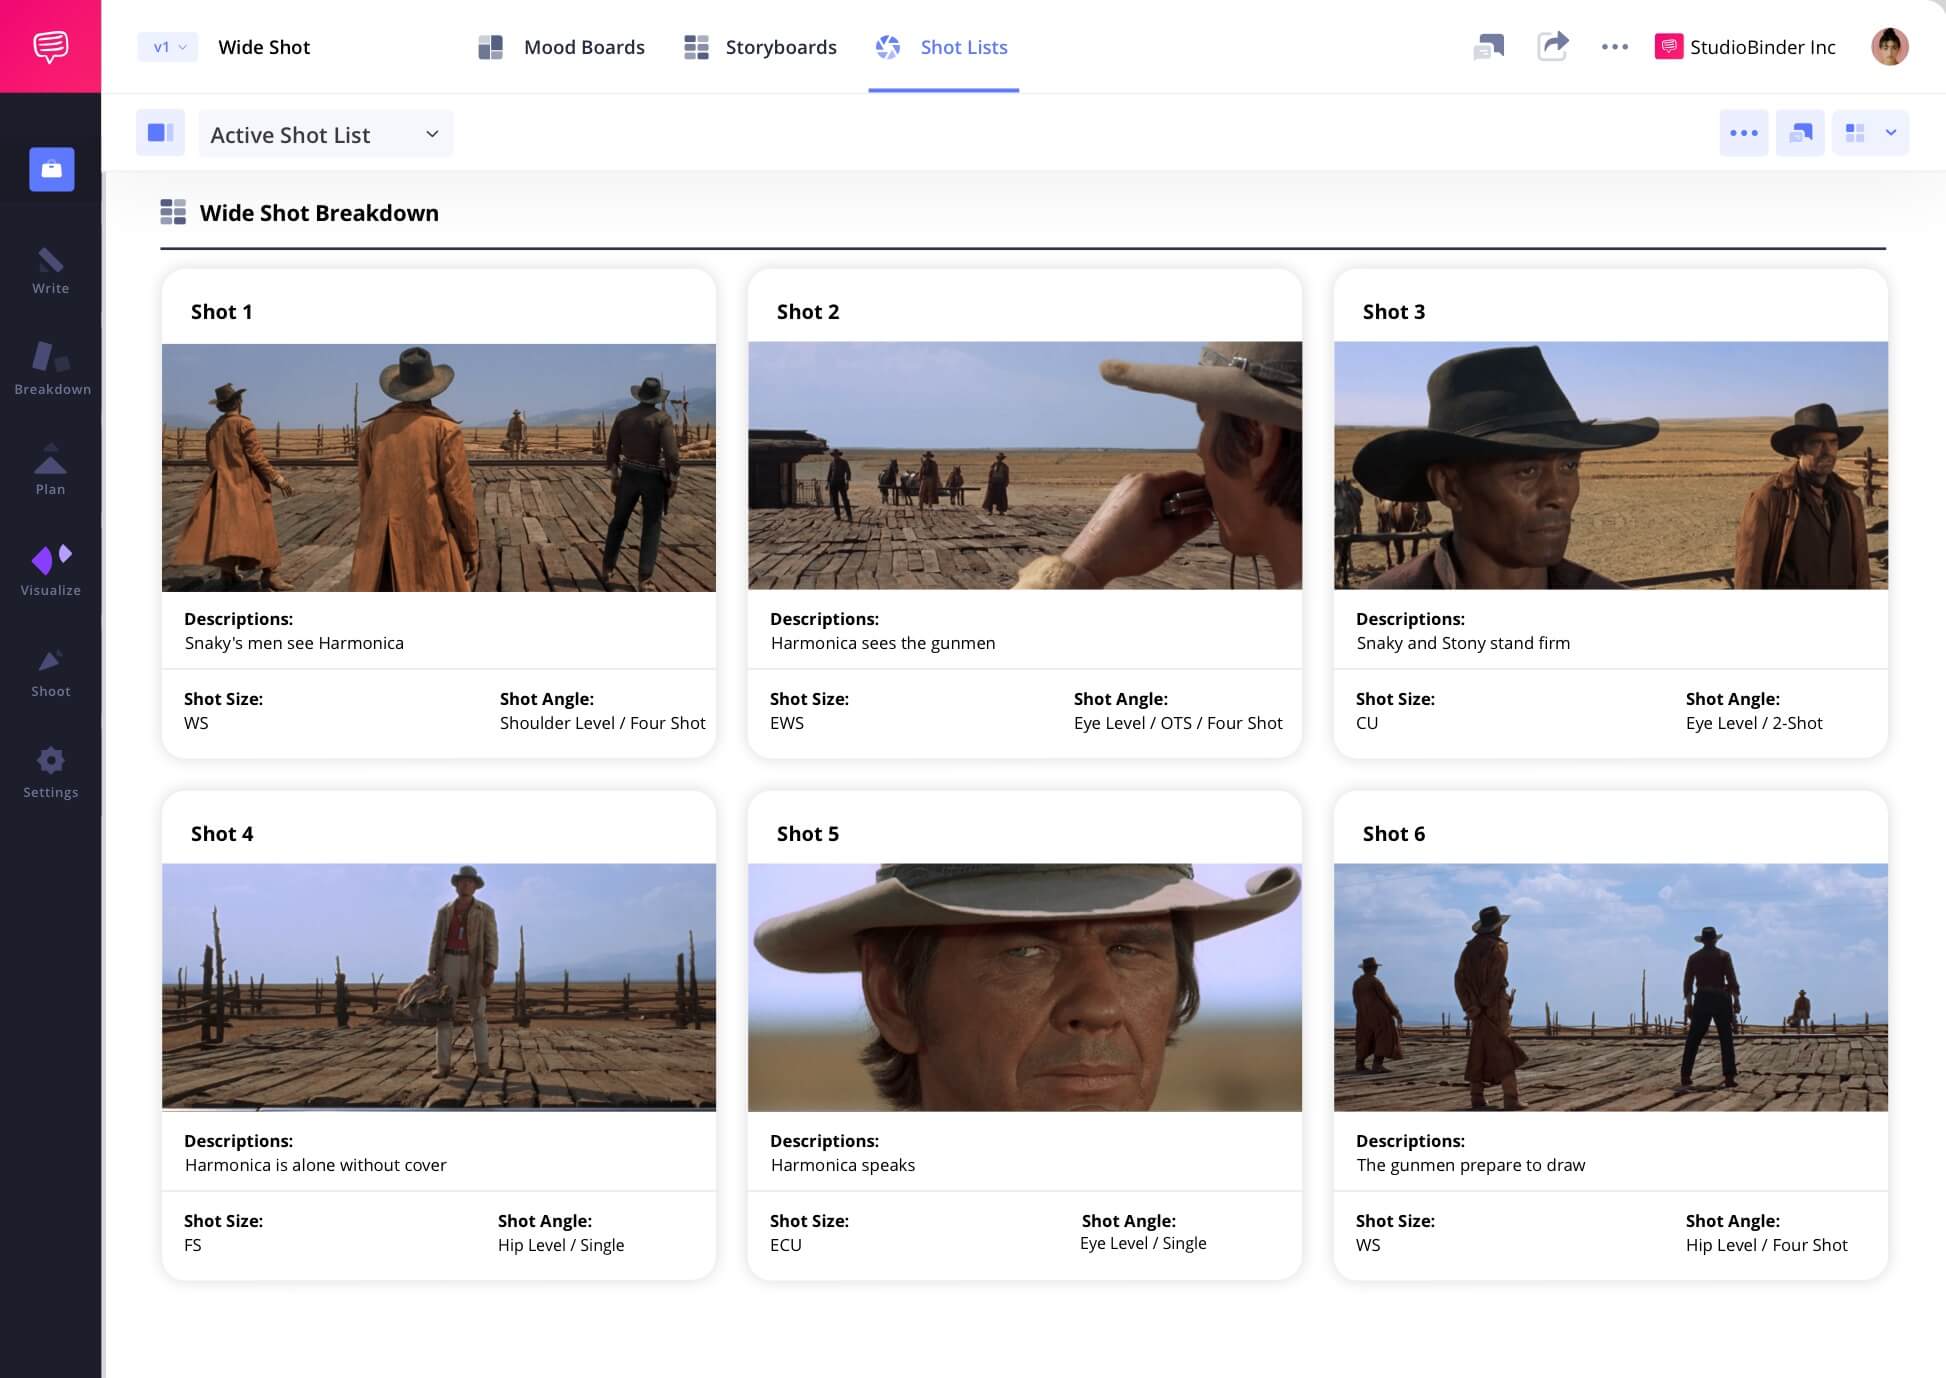The width and height of the screenshot is (1946, 1378).
Task: Open Settings gear in sidebar
Action: tap(51, 773)
